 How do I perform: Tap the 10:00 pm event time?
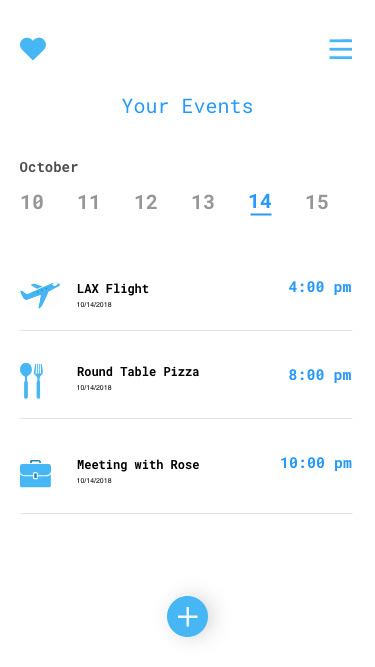(x=316, y=463)
